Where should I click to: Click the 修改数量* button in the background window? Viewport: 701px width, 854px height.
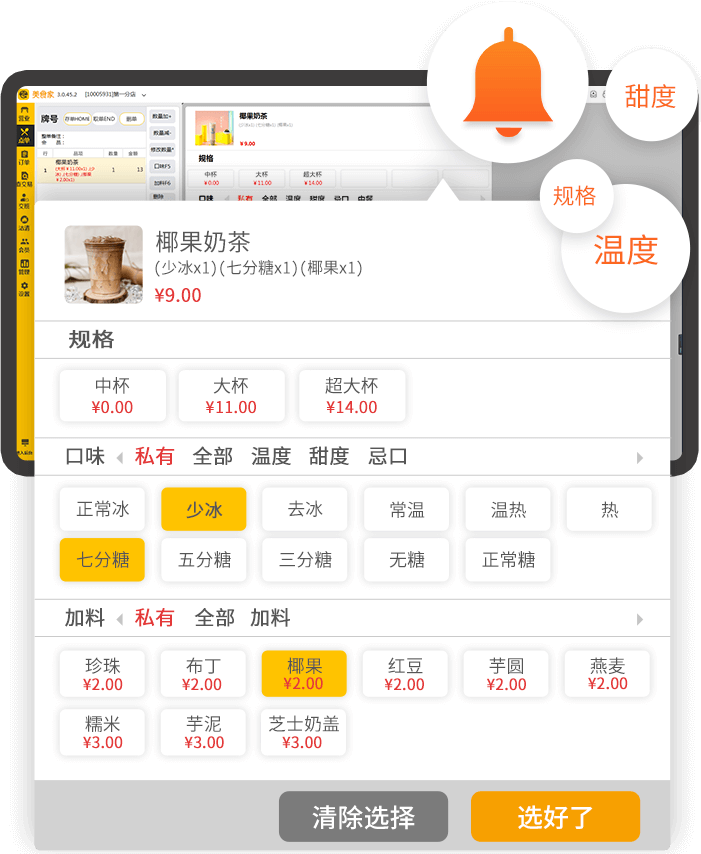click(162, 149)
